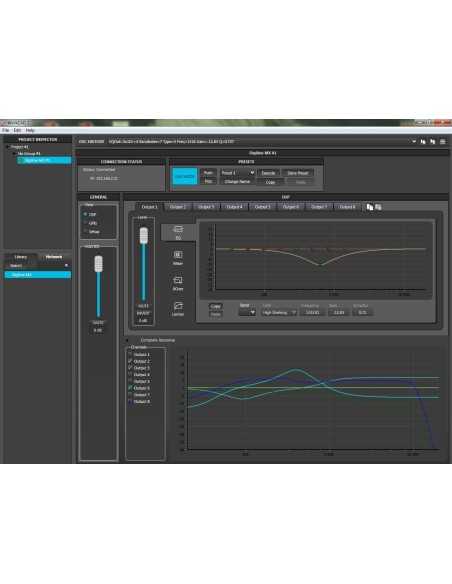This screenshot has width=452, height=584.
Task: Click the Master volume slider handle
Action: click(x=98, y=264)
